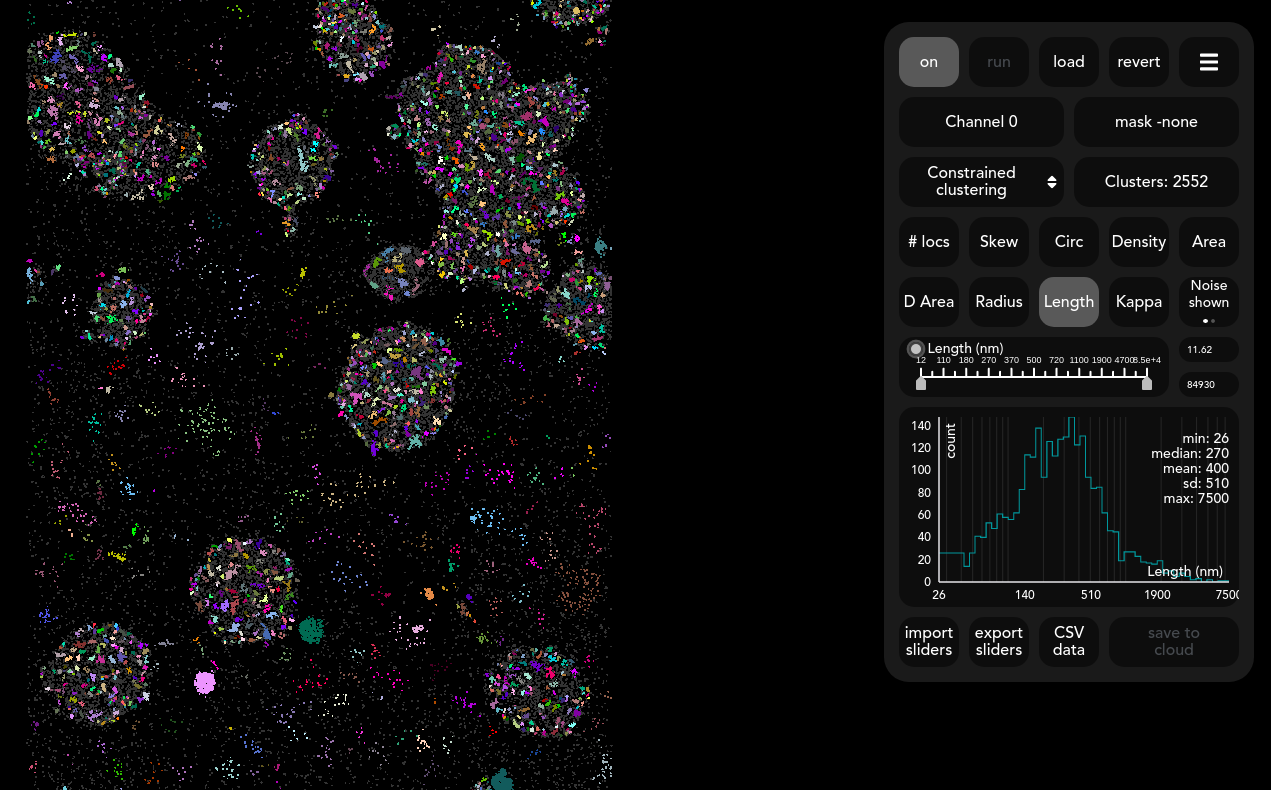
Task: Grab the left handle of Length slider
Action: [921, 384]
